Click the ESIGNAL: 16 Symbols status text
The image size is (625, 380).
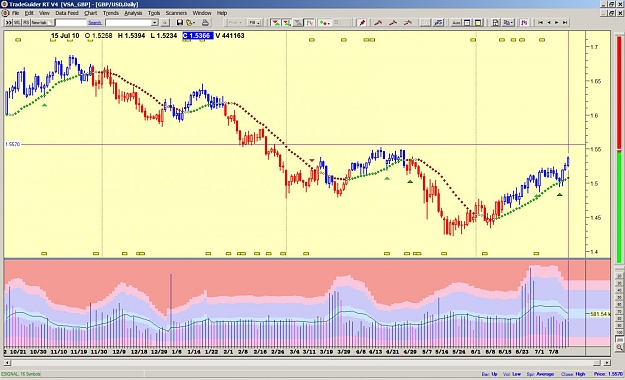click(20, 374)
